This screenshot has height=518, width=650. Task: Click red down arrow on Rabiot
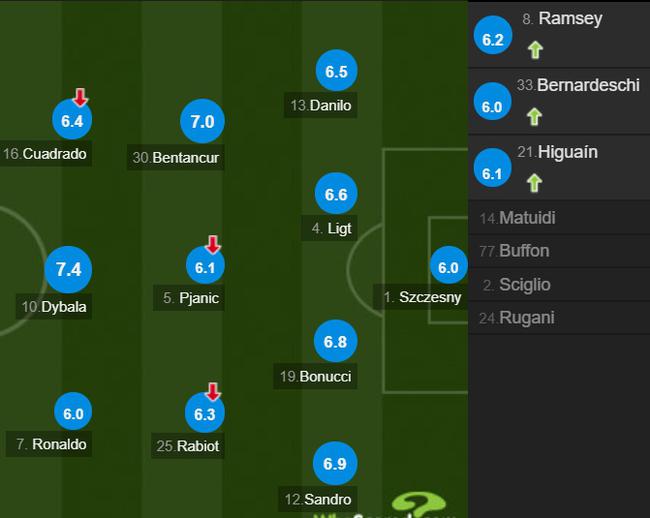pos(213,392)
